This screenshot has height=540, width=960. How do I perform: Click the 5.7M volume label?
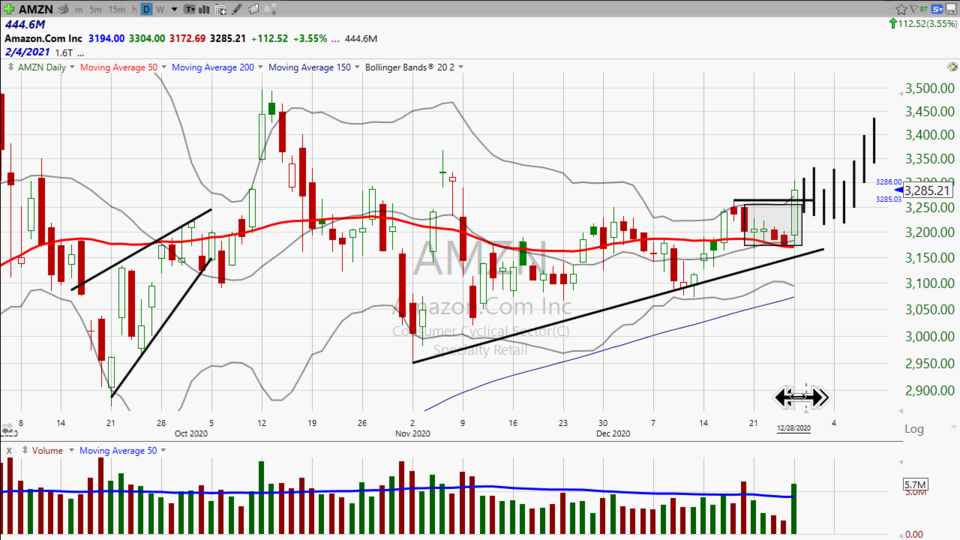point(915,485)
